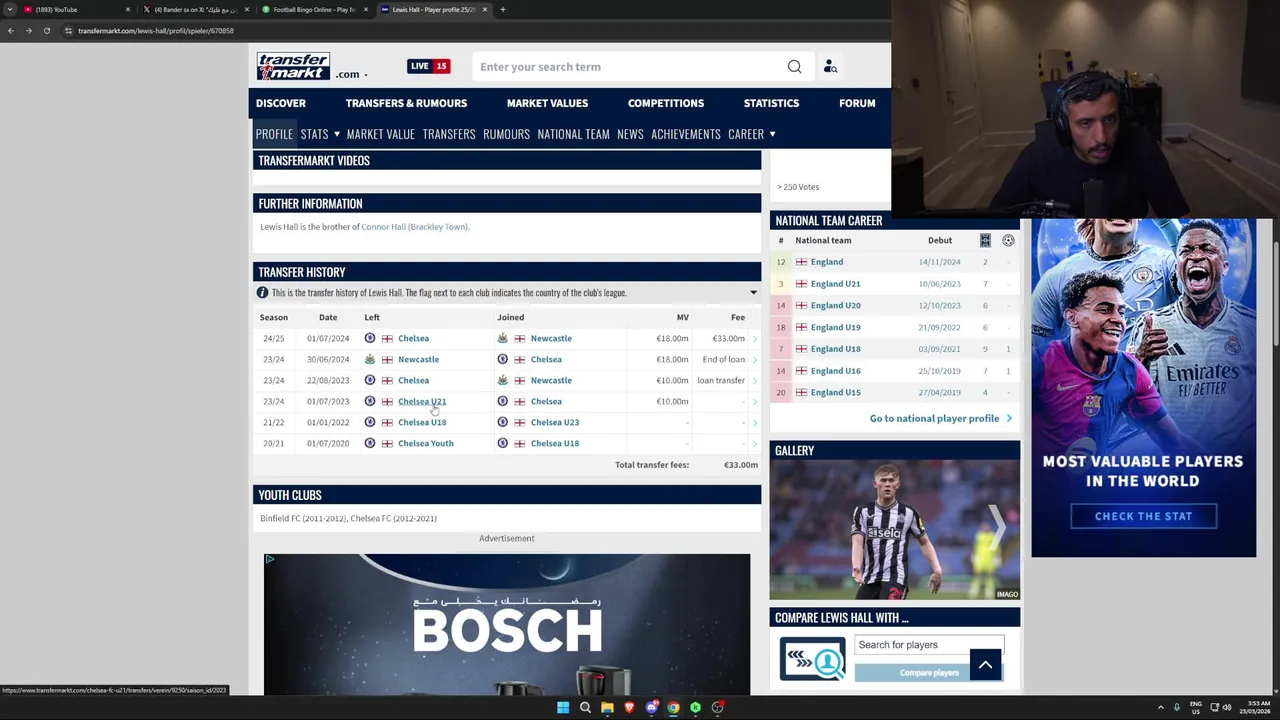Click the €33.00m fee in 24/25 row
The height and width of the screenshot is (720, 1280).
tap(728, 339)
